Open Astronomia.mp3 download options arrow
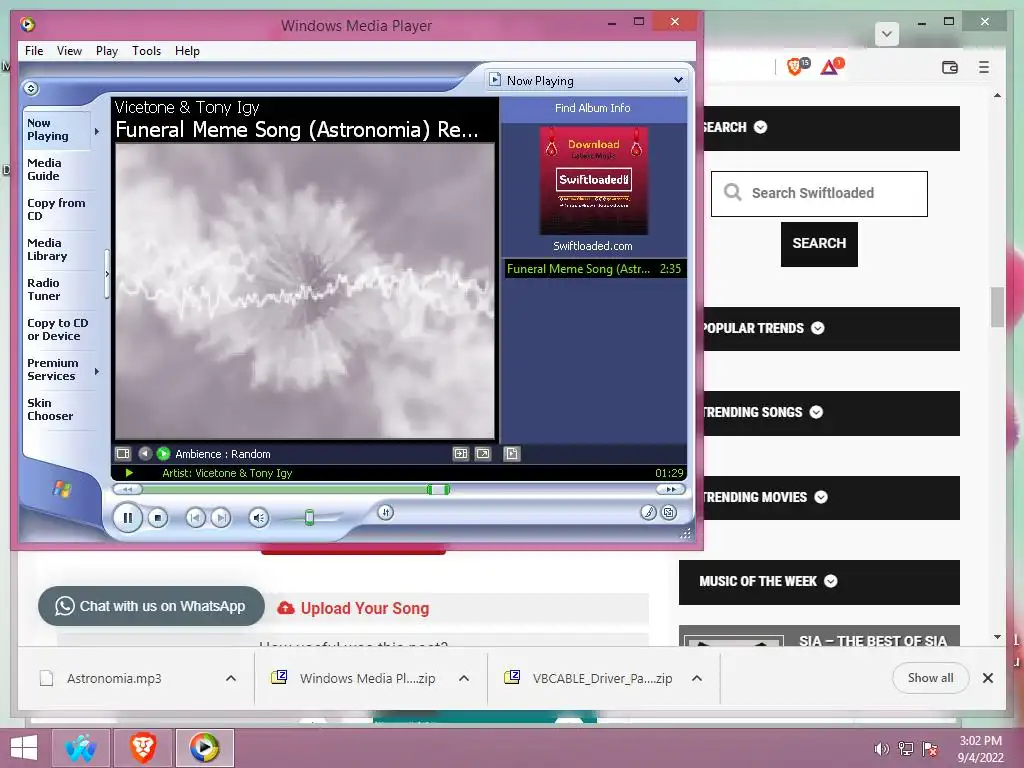The width and height of the screenshot is (1024, 768). (231, 679)
